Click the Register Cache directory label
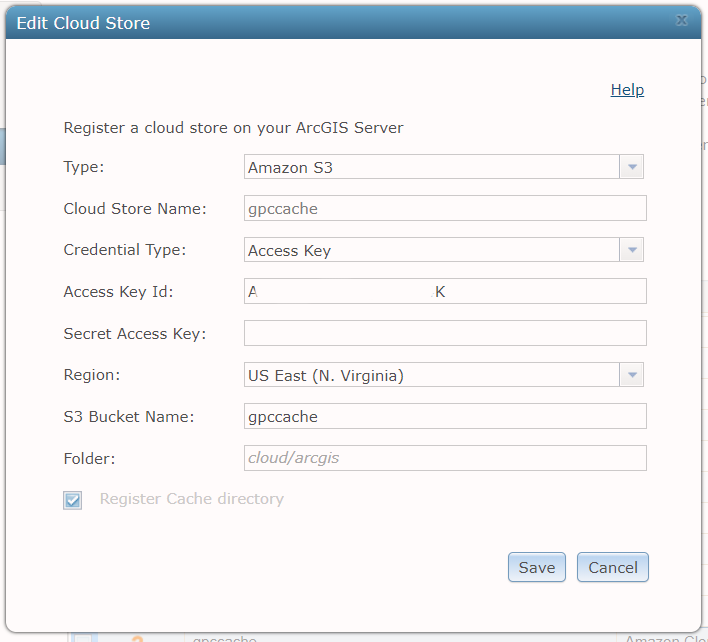The width and height of the screenshot is (708, 642). coord(191,499)
